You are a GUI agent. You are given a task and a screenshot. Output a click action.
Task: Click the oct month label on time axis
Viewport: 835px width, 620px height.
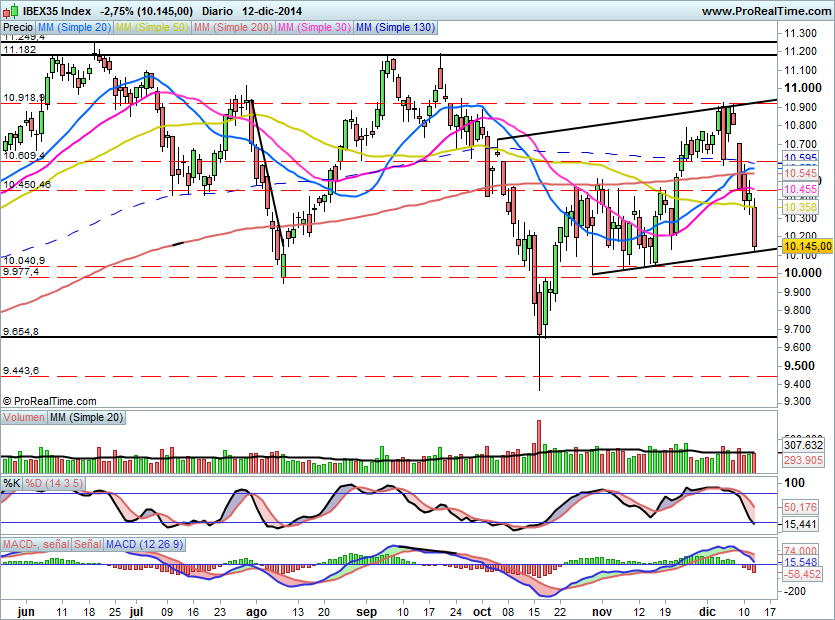(x=482, y=611)
